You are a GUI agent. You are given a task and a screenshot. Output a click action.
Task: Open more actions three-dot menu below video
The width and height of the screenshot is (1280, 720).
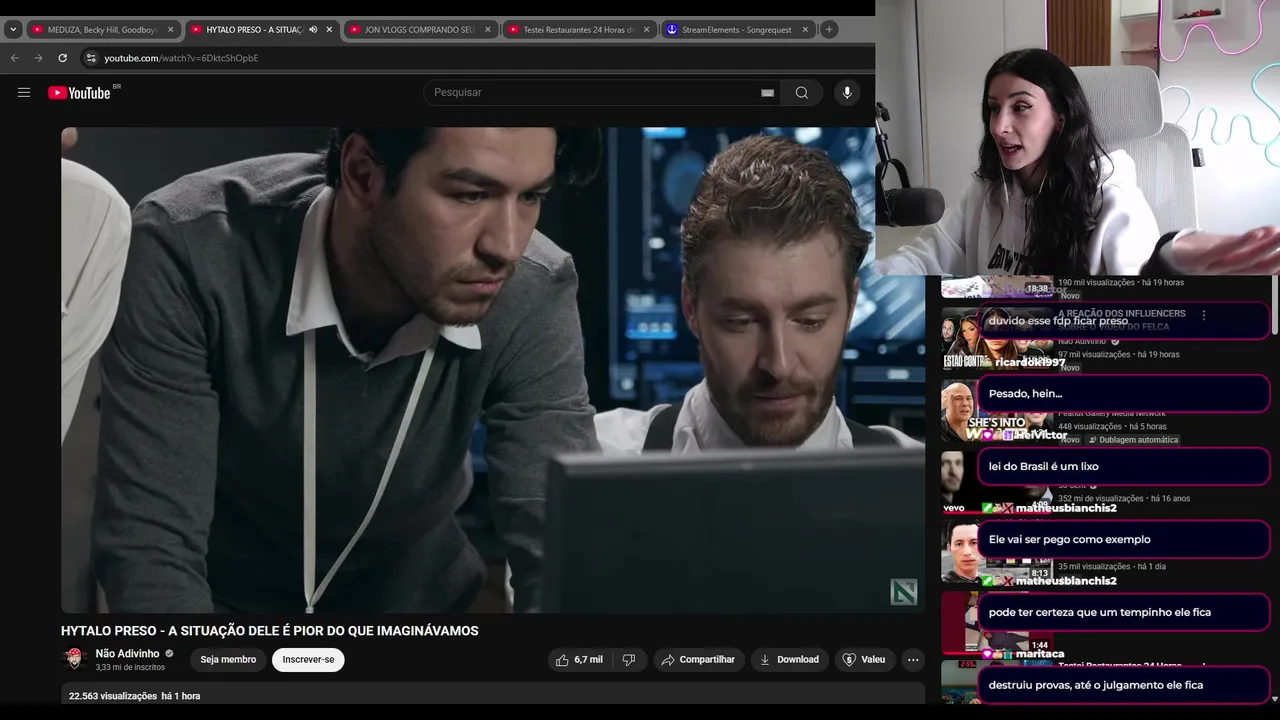tap(912, 660)
